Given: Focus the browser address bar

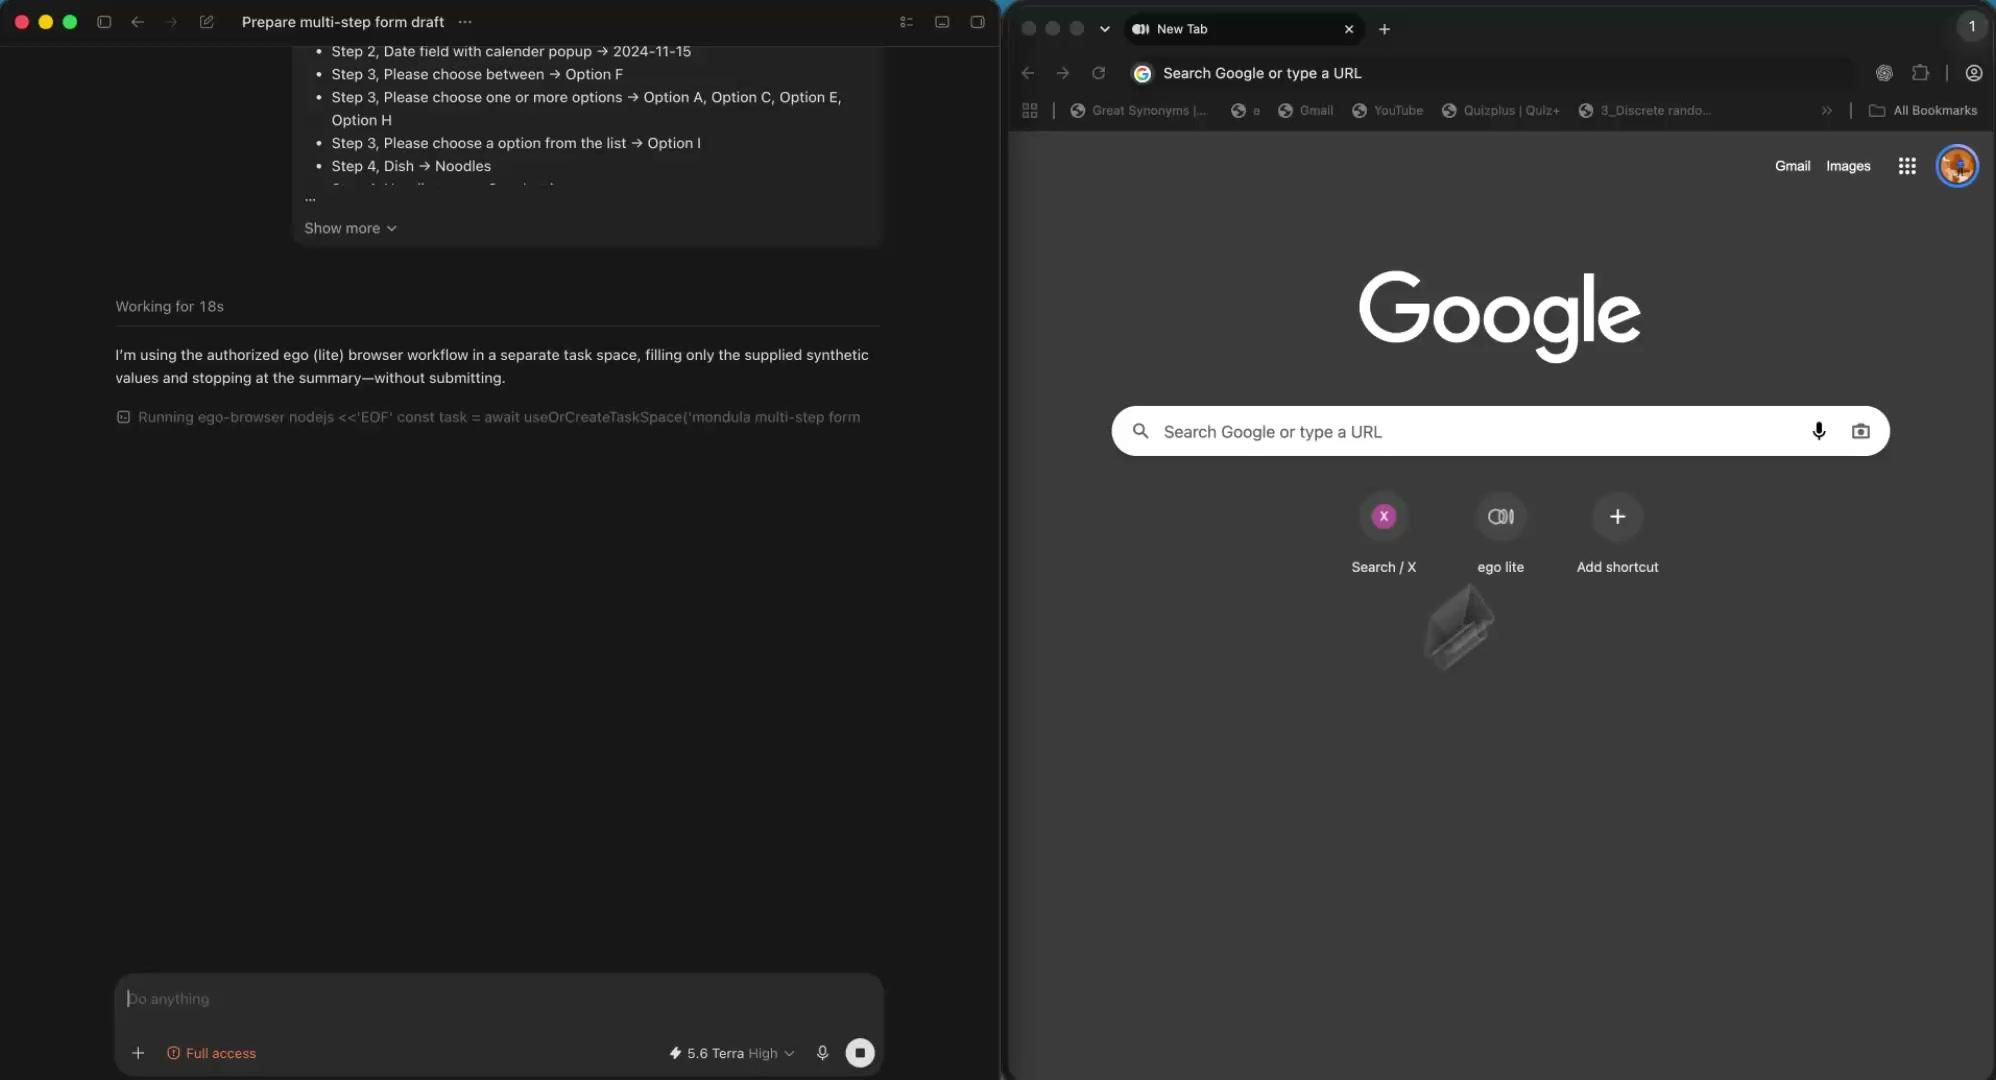Looking at the screenshot, I should (1490, 73).
